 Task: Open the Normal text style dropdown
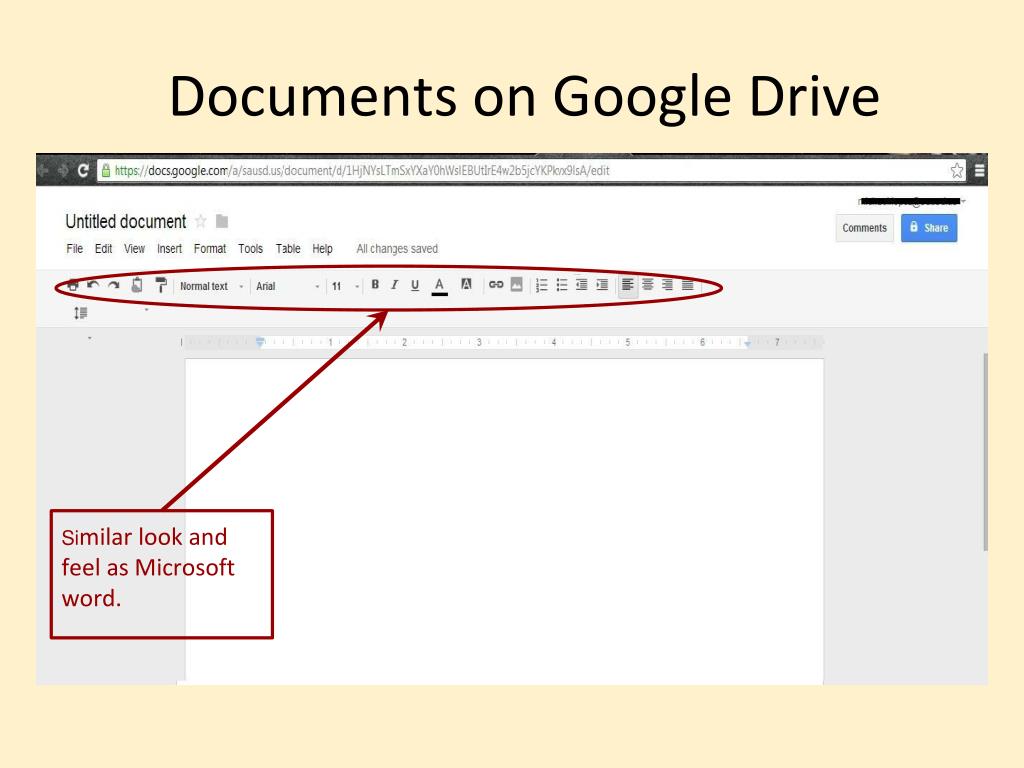(212, 286)
